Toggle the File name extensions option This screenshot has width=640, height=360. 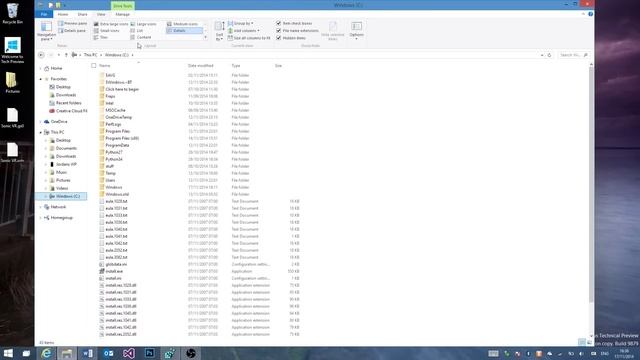coord(297,31)
